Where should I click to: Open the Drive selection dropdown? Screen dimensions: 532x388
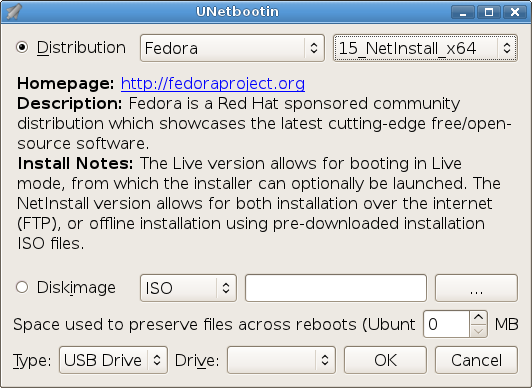point(281,360)
